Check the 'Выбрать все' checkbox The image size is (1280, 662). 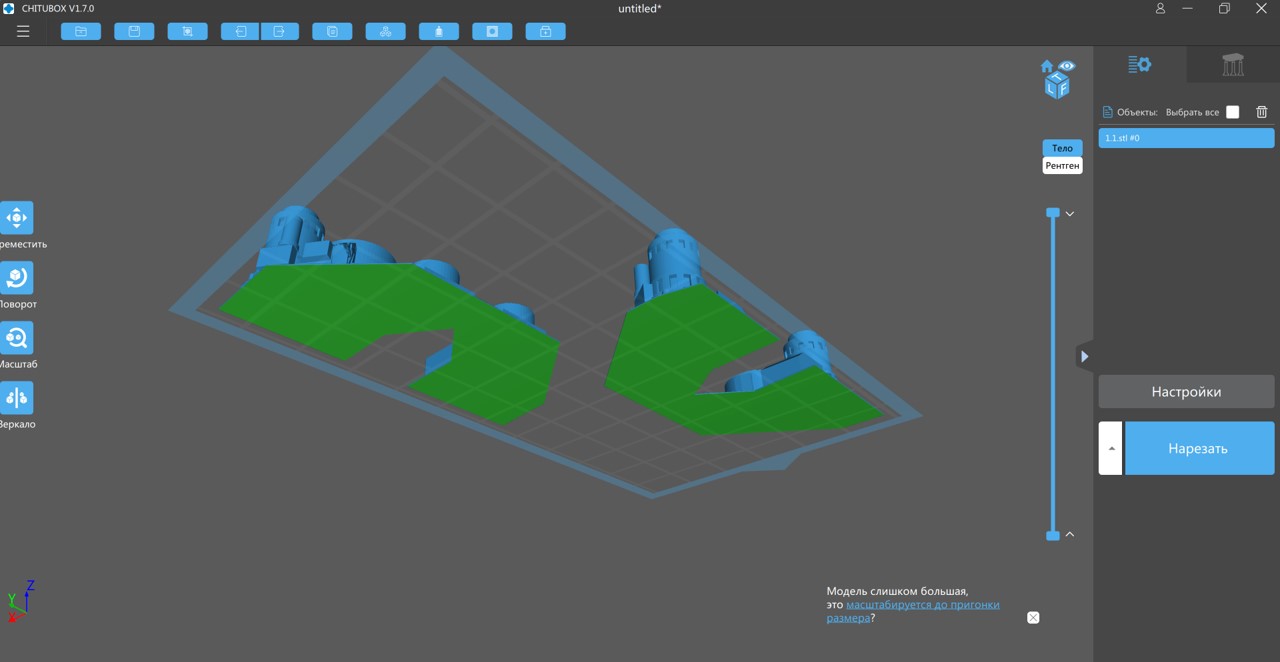pyautogui.click(x=1232, y=112)
